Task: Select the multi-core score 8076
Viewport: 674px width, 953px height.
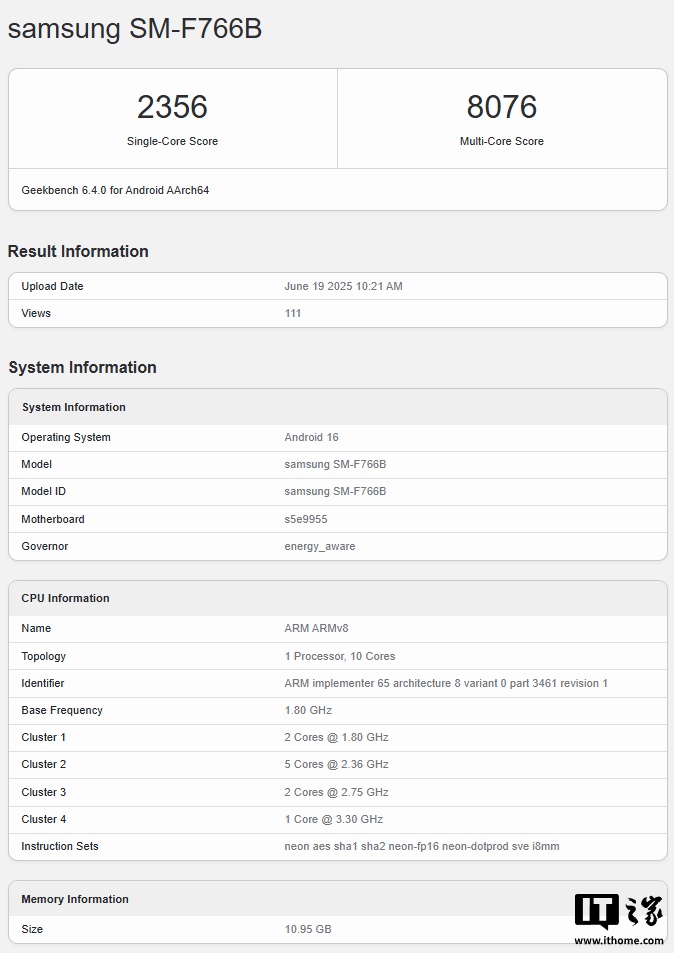Action: tap(501, 107)
